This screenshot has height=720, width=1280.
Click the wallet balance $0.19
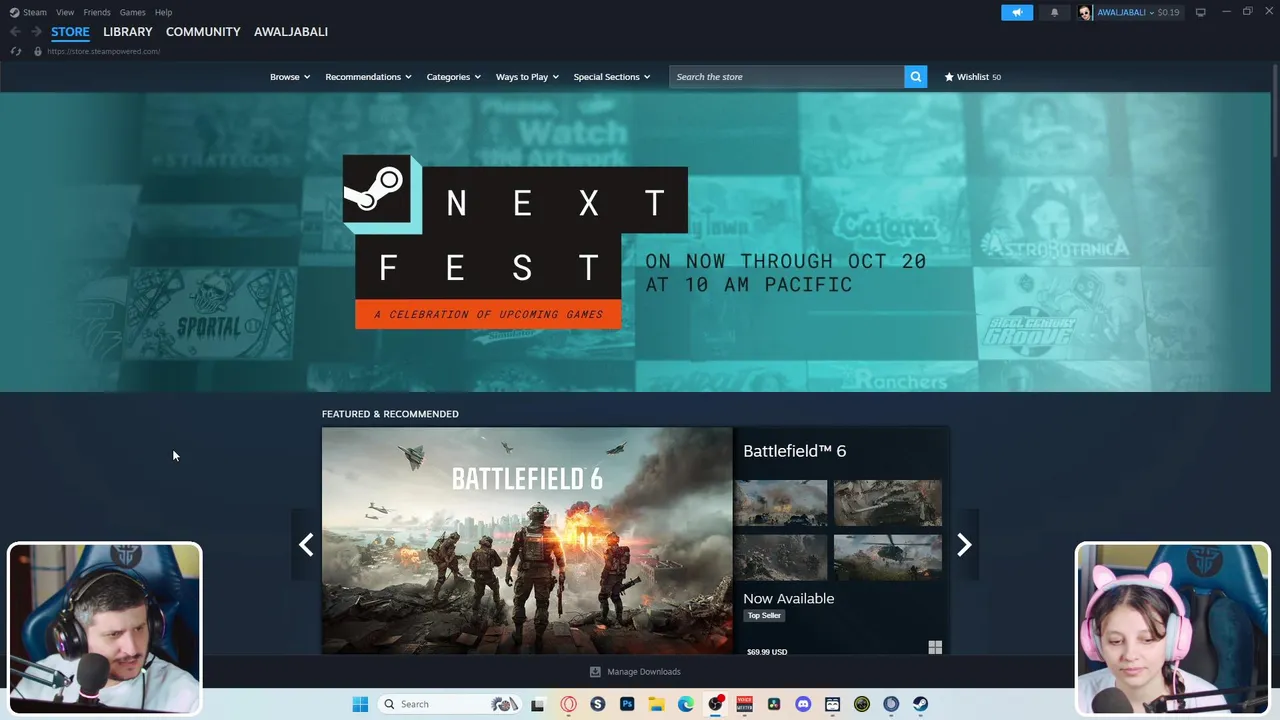tap(1168, 12)
